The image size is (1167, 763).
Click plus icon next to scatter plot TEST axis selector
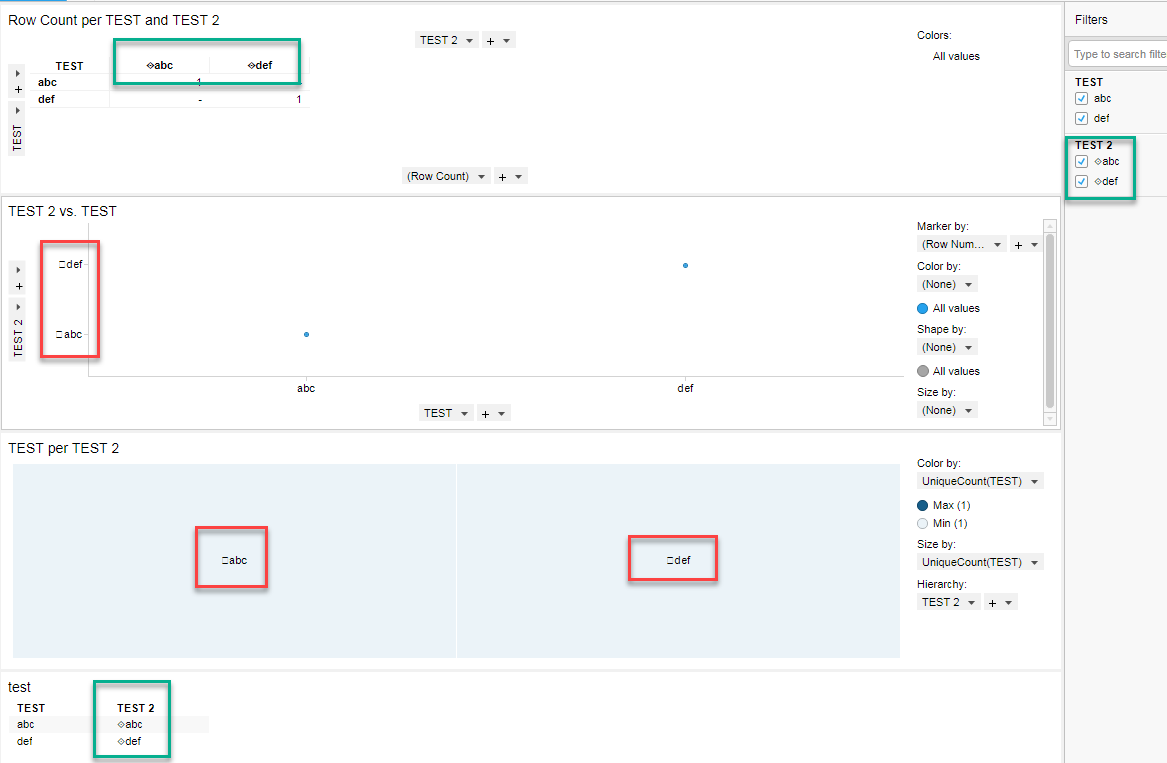tap(485, 413)
